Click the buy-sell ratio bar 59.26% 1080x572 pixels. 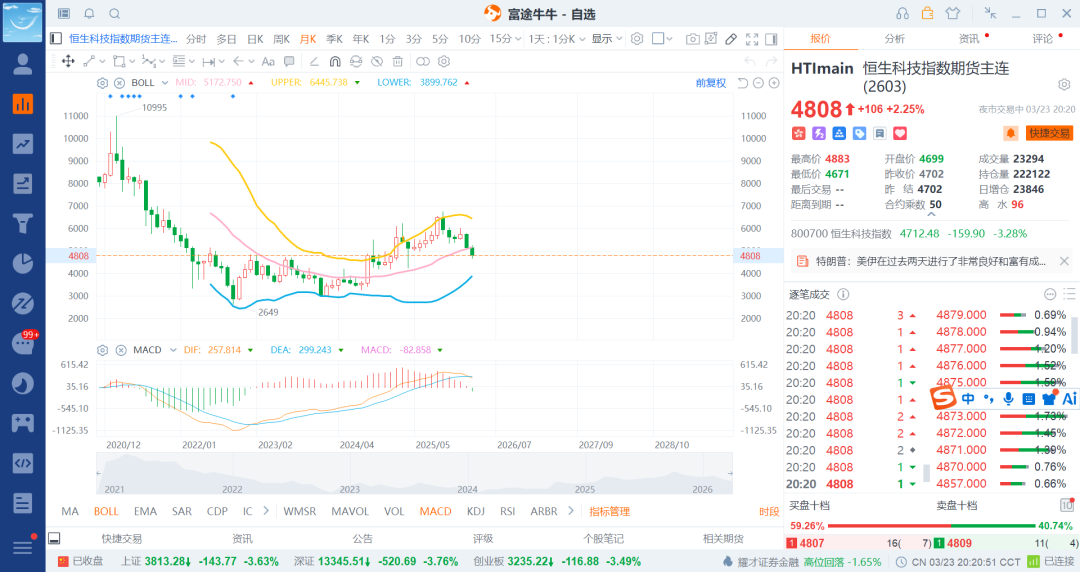tap(931, 526)
